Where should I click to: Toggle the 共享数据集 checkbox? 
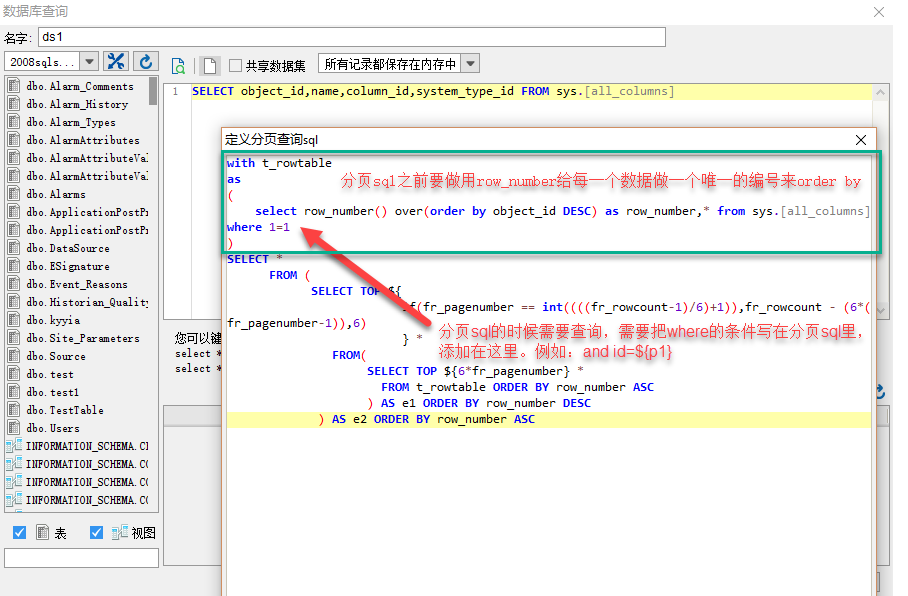tap(235, 65)
